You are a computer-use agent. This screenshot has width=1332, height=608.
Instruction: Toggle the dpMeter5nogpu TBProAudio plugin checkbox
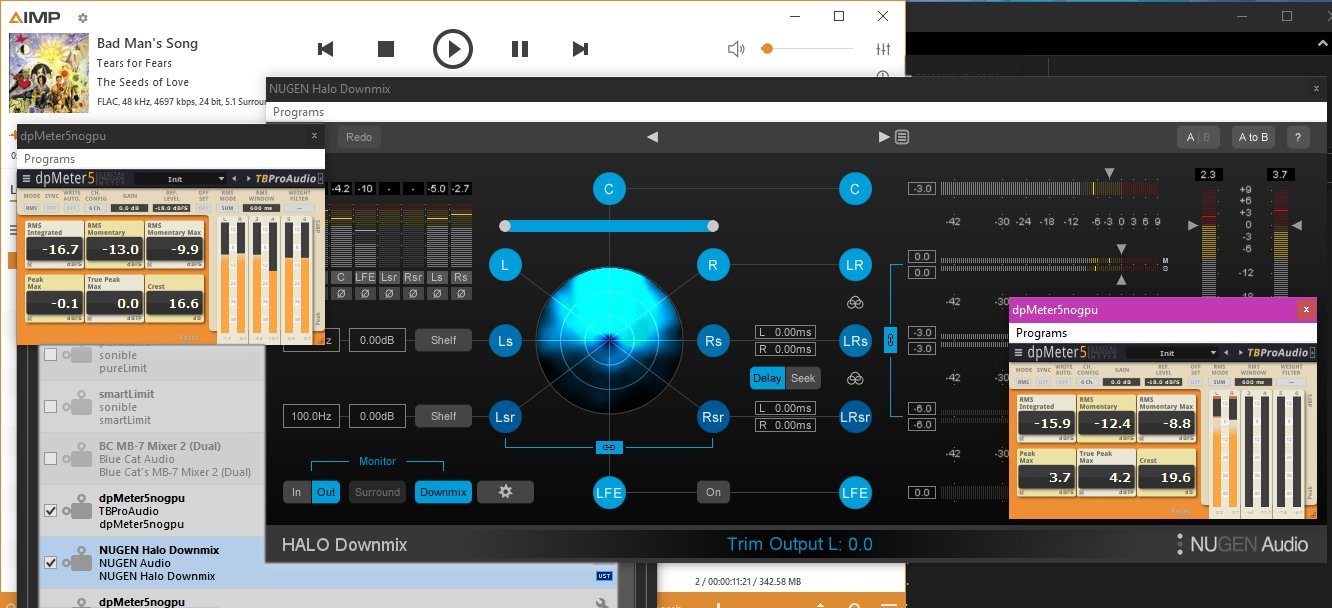[51, 510]
